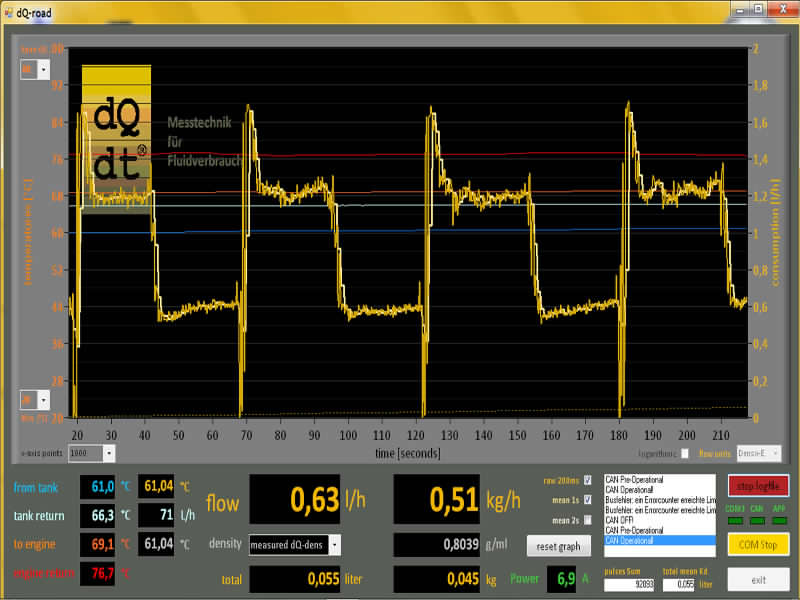Image resolution: width=800 pixels, height=600 pixels.
Task: Click the COM3 status indicator light
Action: pyautogui.click(x=738, y=520)
